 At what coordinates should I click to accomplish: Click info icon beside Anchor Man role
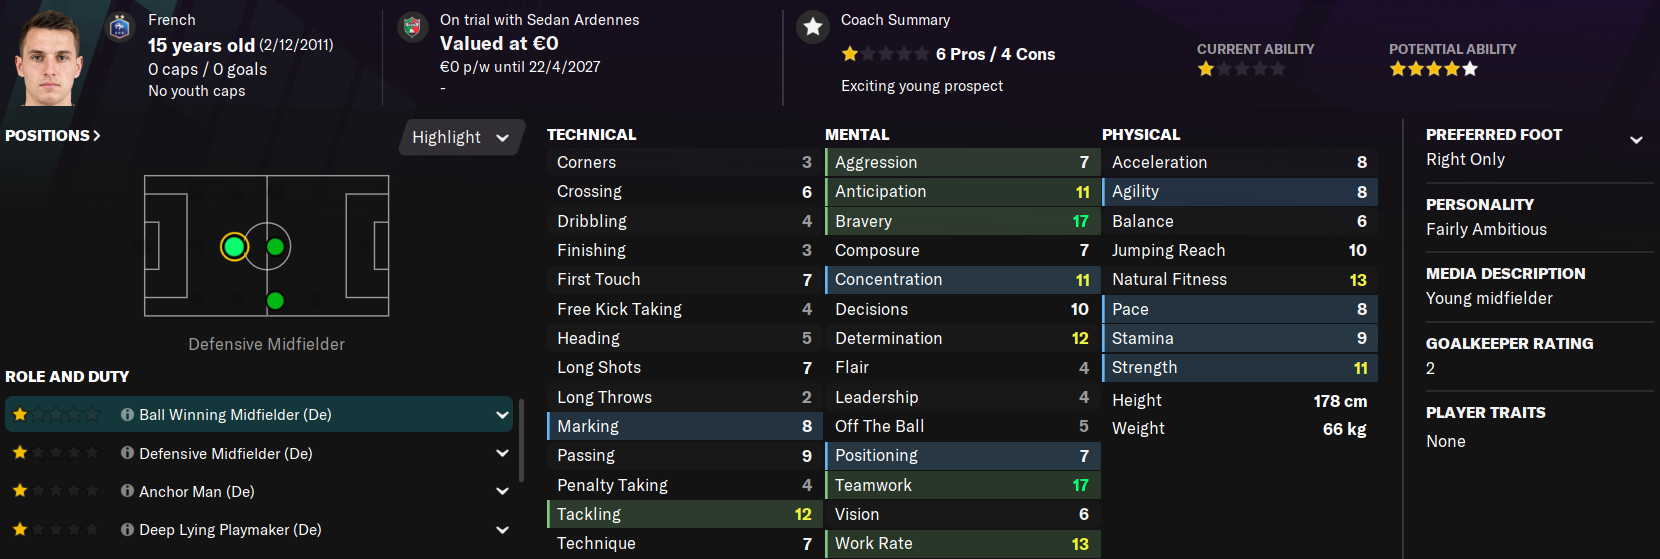pos(127,491)
